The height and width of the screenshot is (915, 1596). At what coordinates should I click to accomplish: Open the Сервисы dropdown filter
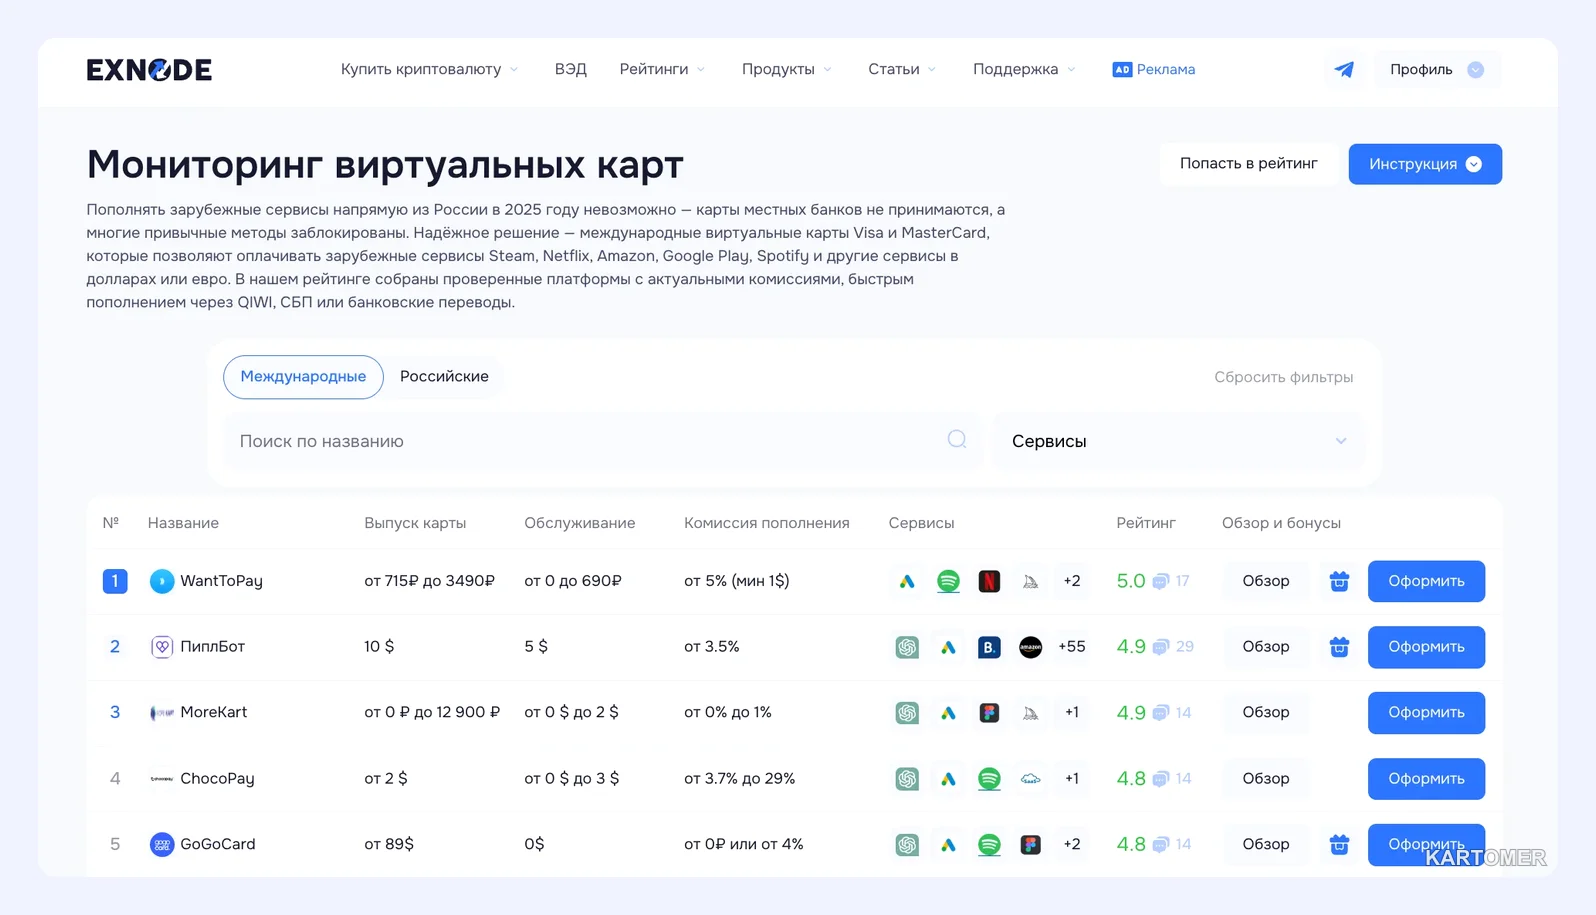coord(1179,441)
